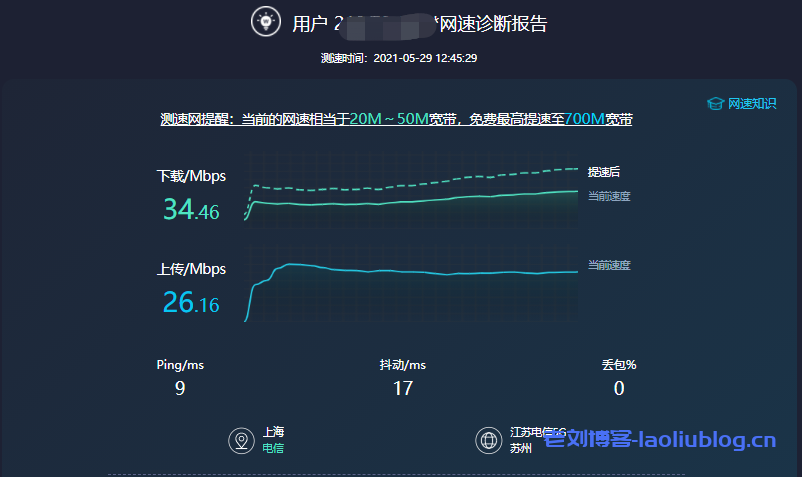Click the 当前速度 label on the download chart

(608, 196)
